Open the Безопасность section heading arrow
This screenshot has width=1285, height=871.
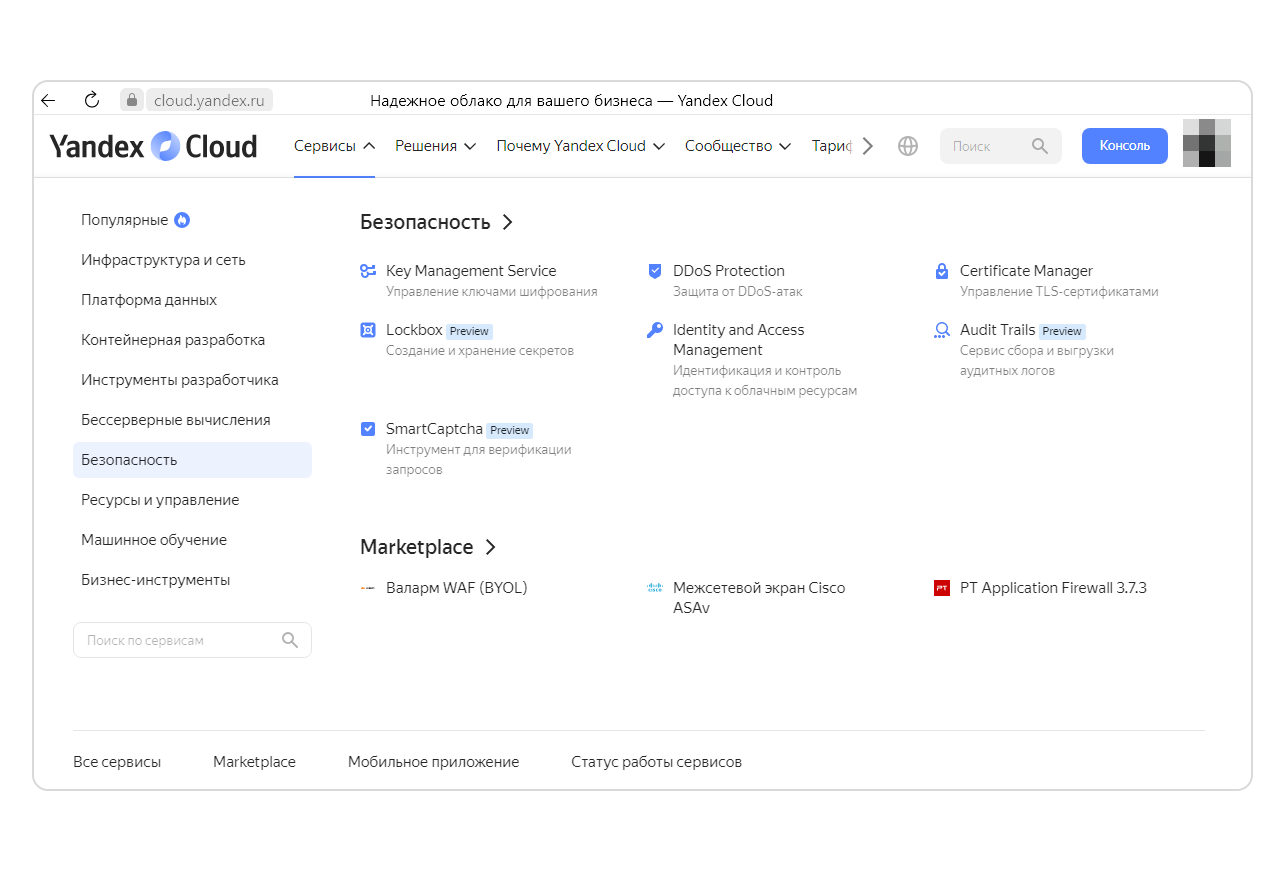(x=508, y=222)
